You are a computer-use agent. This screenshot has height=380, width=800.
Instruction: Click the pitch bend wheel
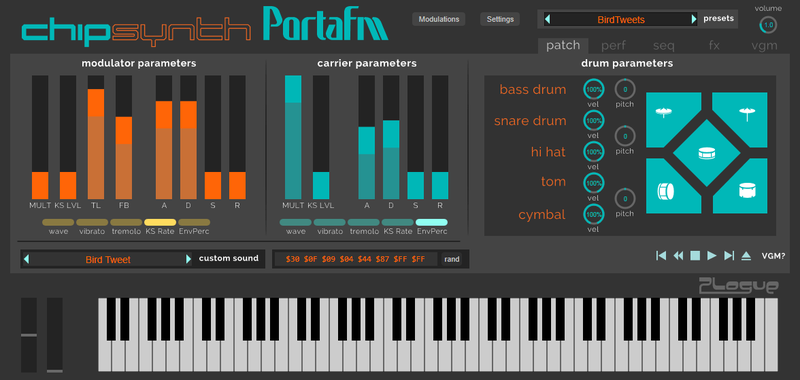point(29,335)
